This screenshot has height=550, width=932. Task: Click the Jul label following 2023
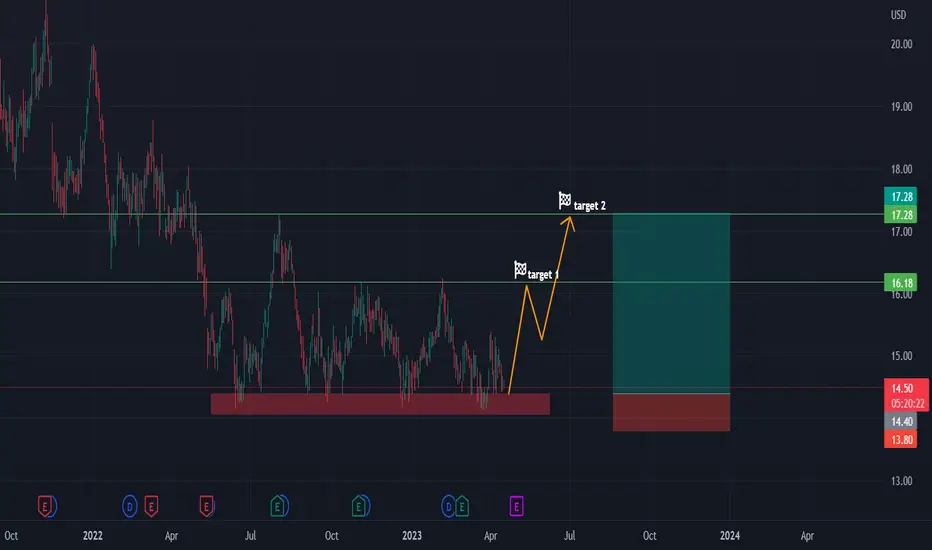click(569, 536)
